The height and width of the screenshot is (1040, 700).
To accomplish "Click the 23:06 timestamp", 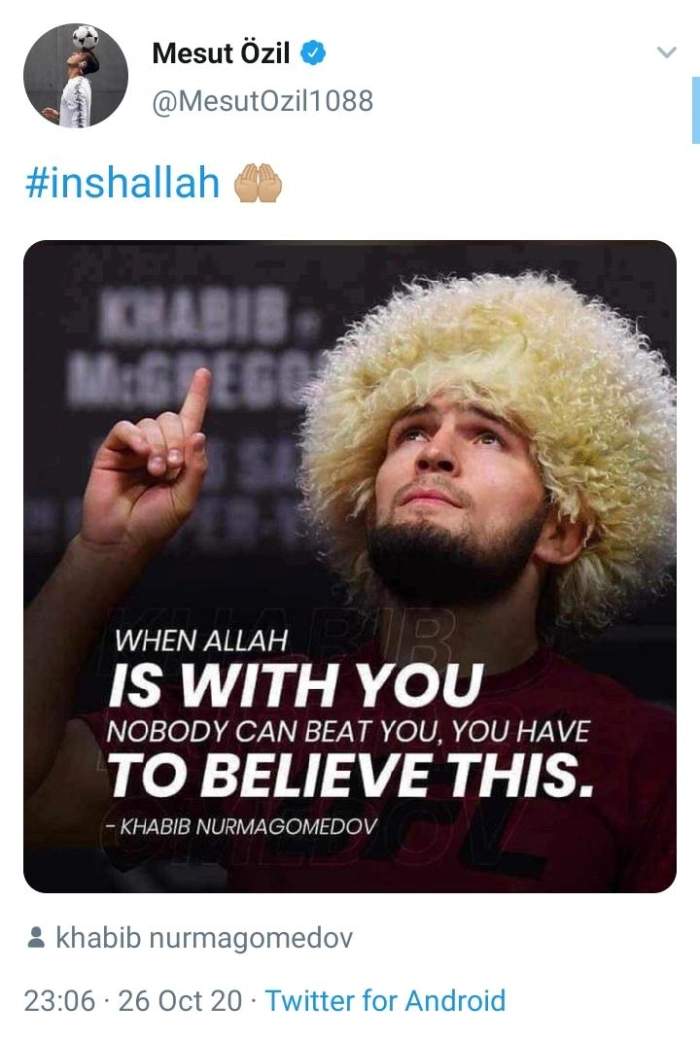I will pos(60,1001).
